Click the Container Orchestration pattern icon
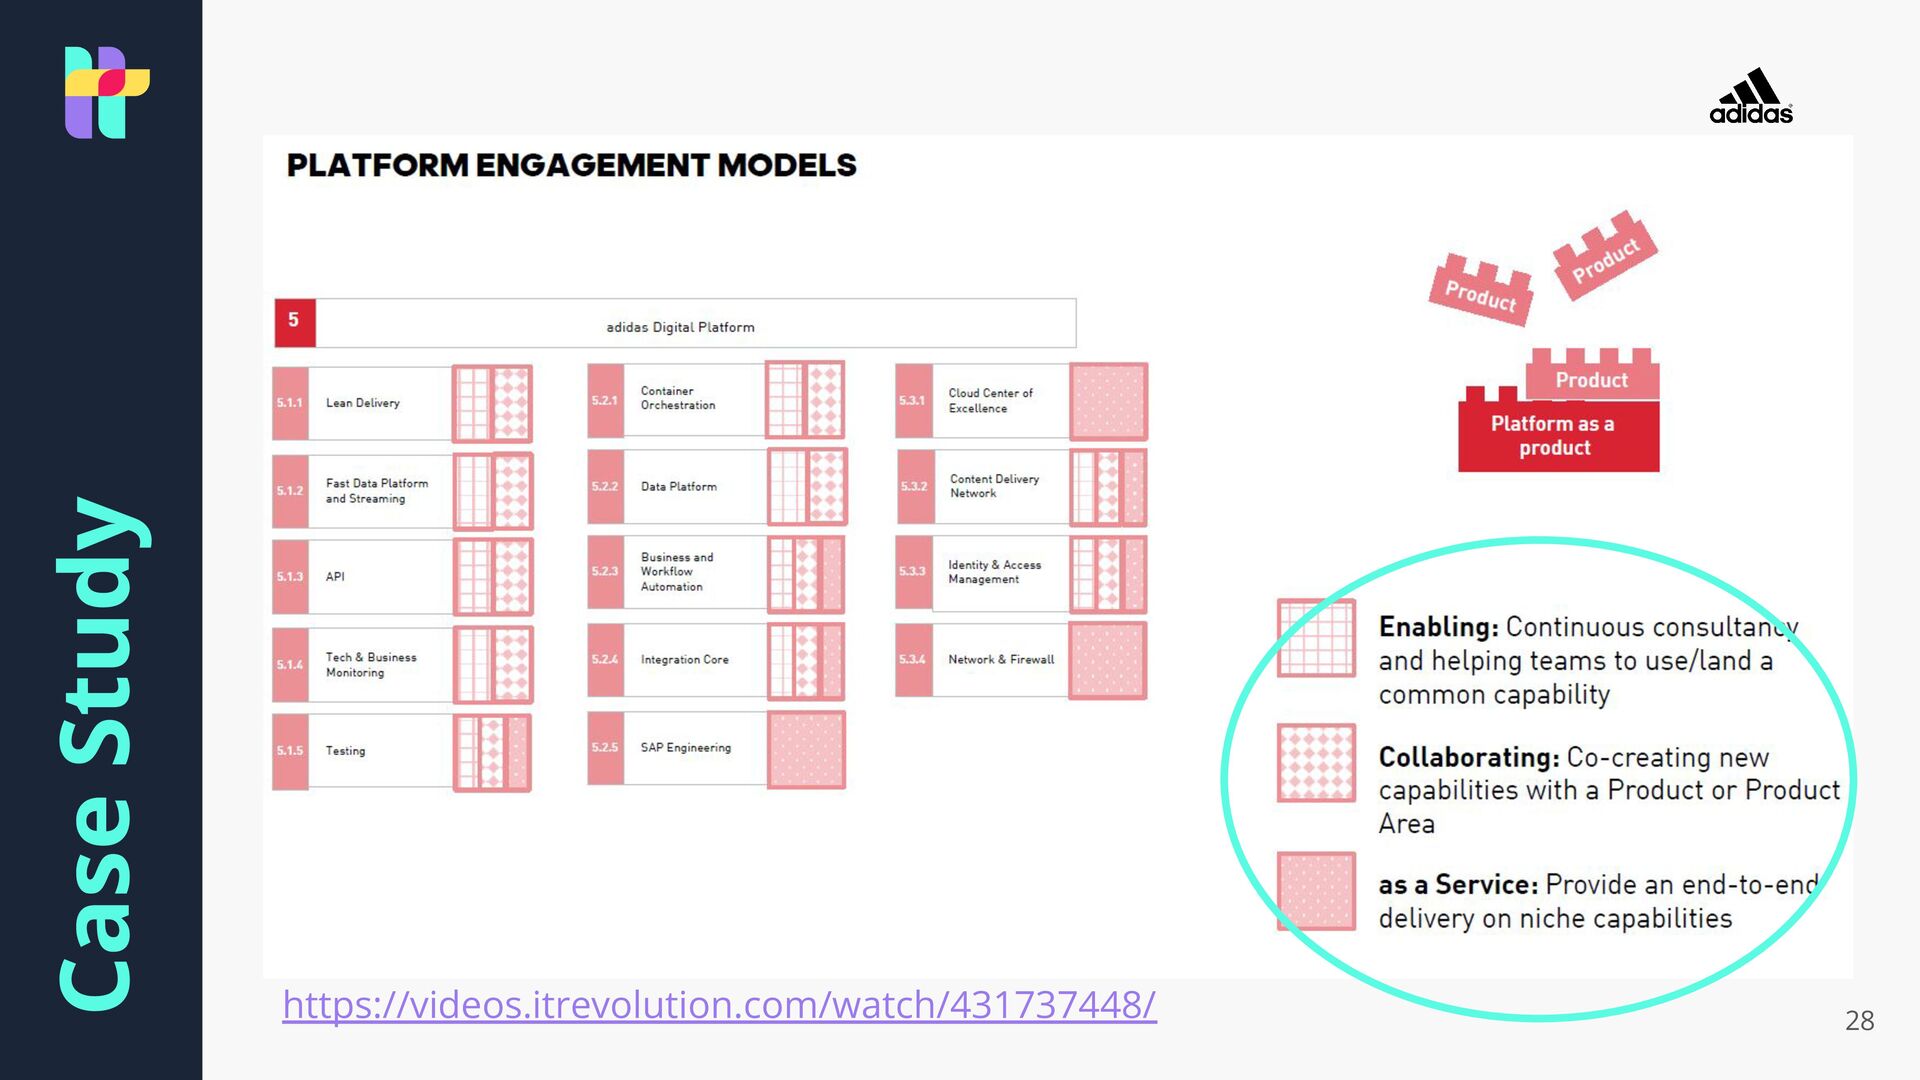The image size is (1920, 1080). pyautogui.click(x=805, y=400)
